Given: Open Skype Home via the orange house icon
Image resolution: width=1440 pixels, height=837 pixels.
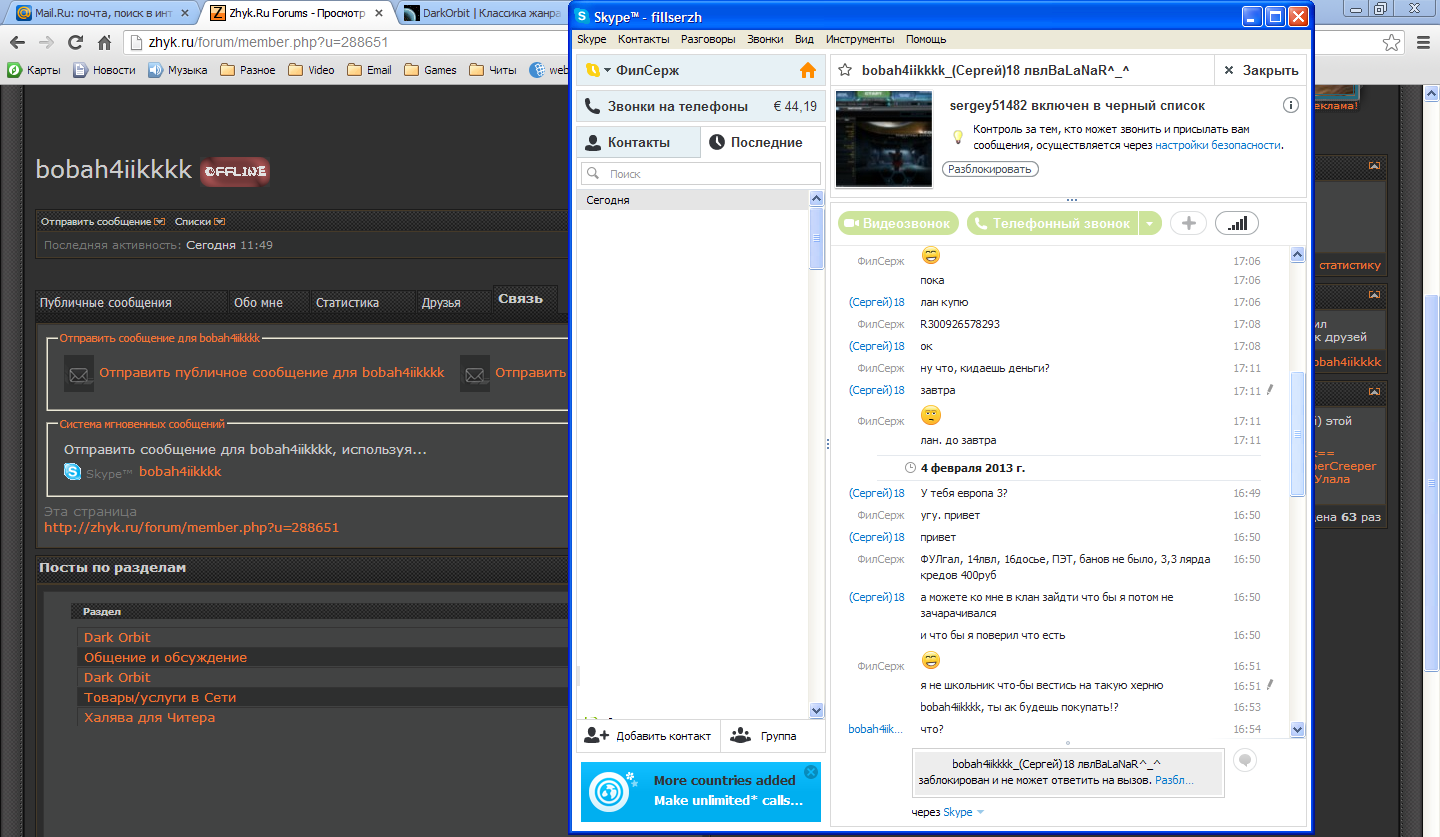Looking at the screenshot, I should click(808, 70).
